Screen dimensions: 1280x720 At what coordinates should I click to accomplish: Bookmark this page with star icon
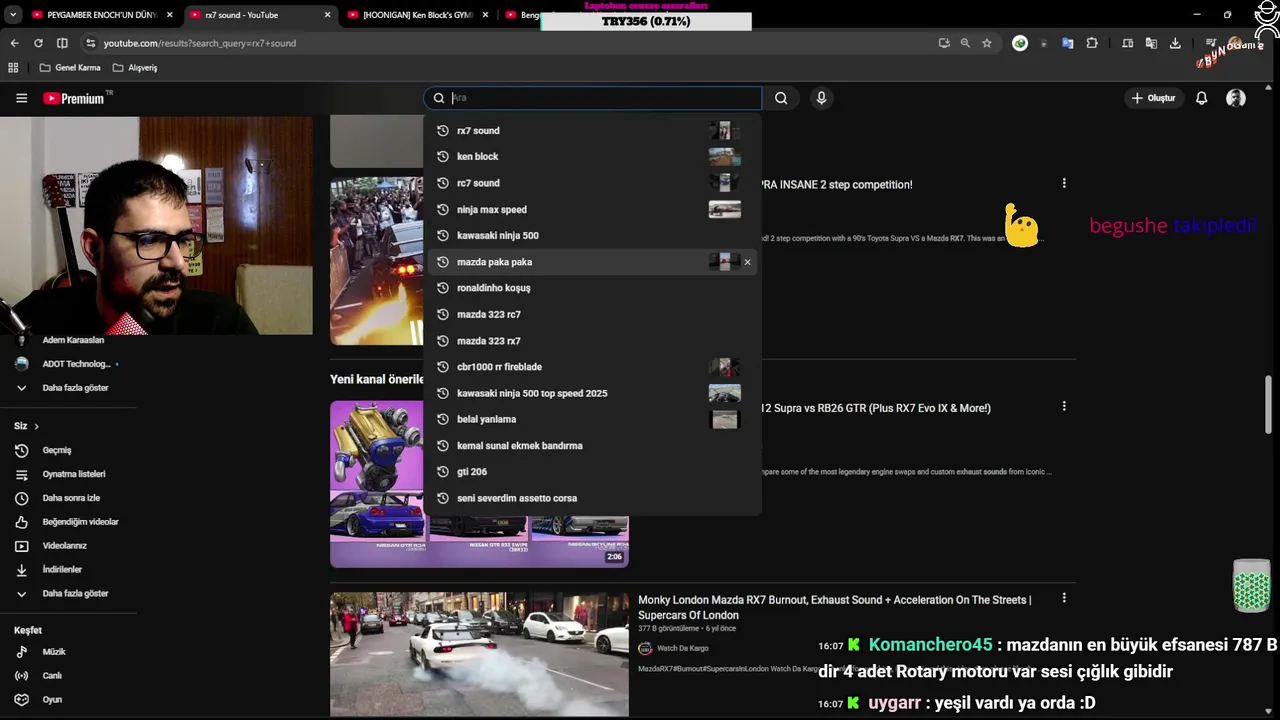point(987,43)
